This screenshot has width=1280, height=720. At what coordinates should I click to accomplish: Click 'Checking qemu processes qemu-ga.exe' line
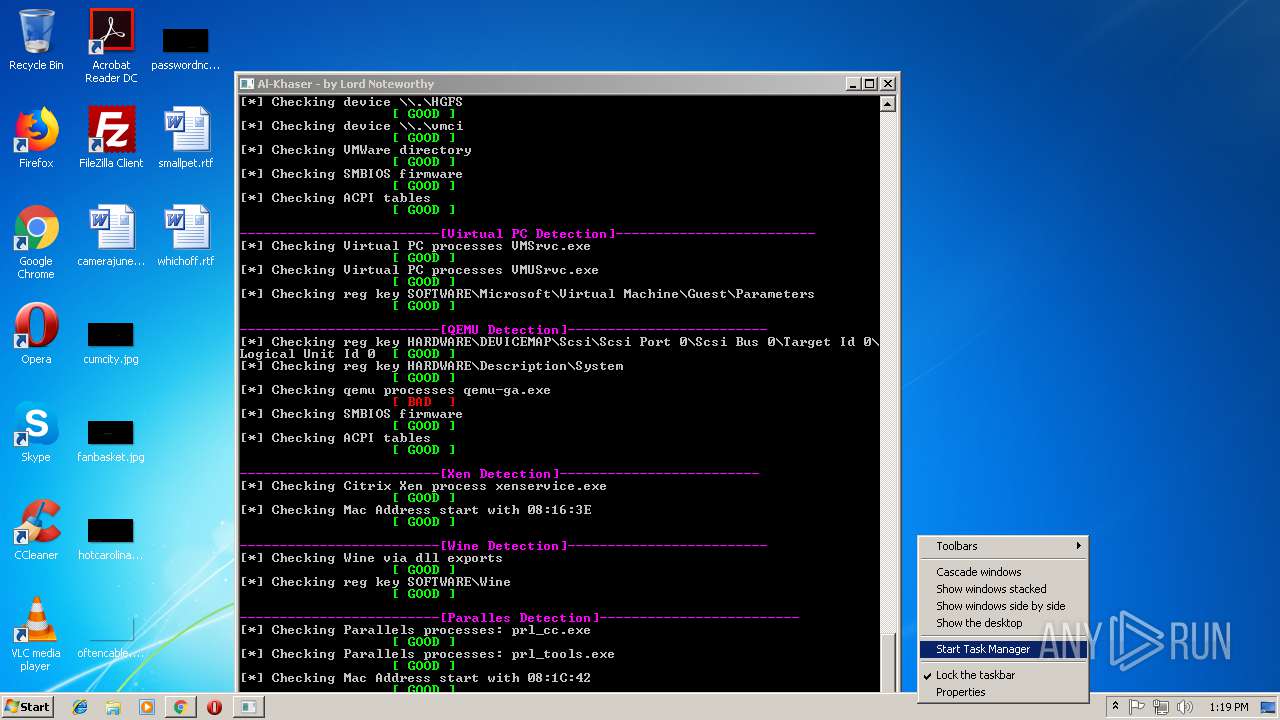pos(395,390)
